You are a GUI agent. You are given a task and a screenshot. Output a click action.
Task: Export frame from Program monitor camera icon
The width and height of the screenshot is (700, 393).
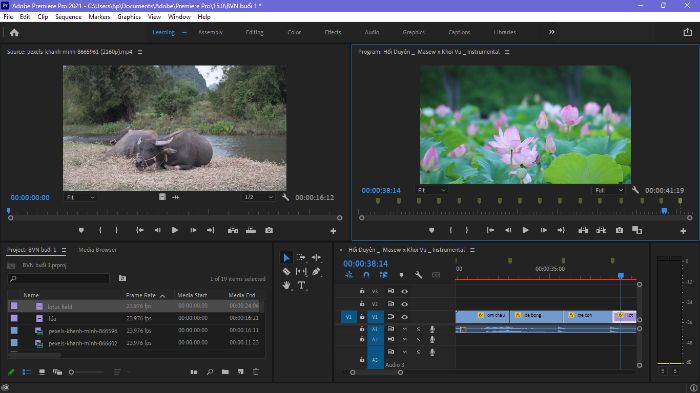619,230
